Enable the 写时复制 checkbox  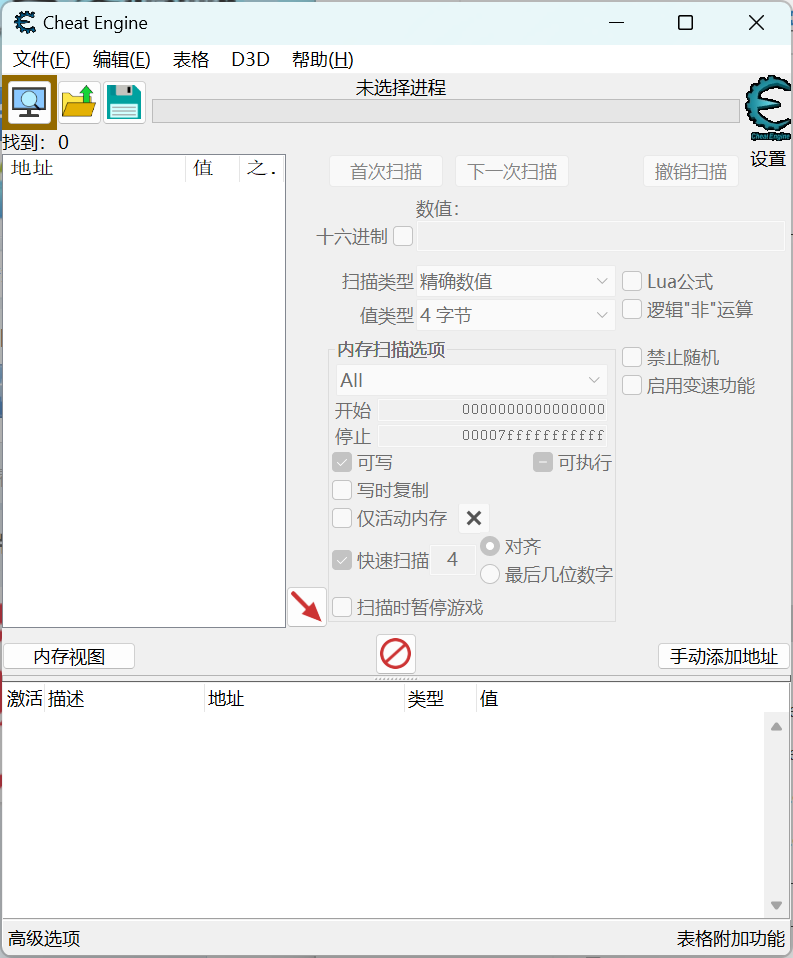(x=342, y=490)
